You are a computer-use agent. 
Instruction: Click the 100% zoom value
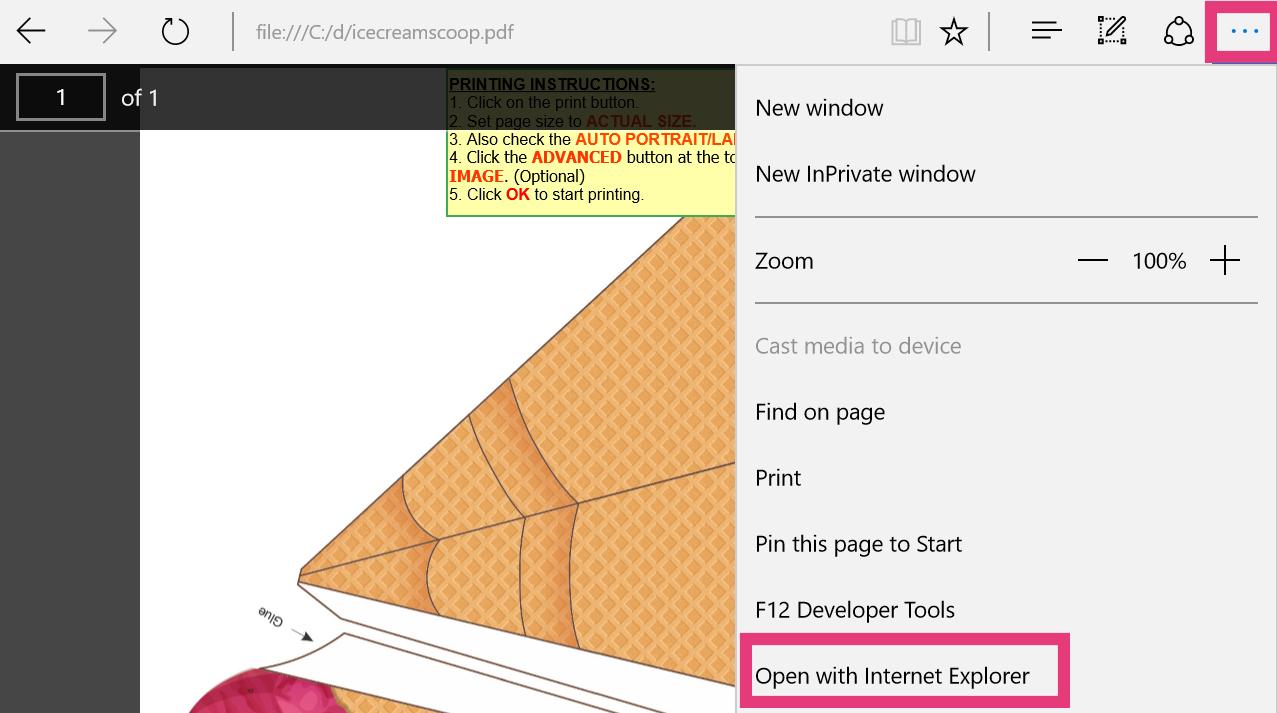click(x=1159, y=261)
